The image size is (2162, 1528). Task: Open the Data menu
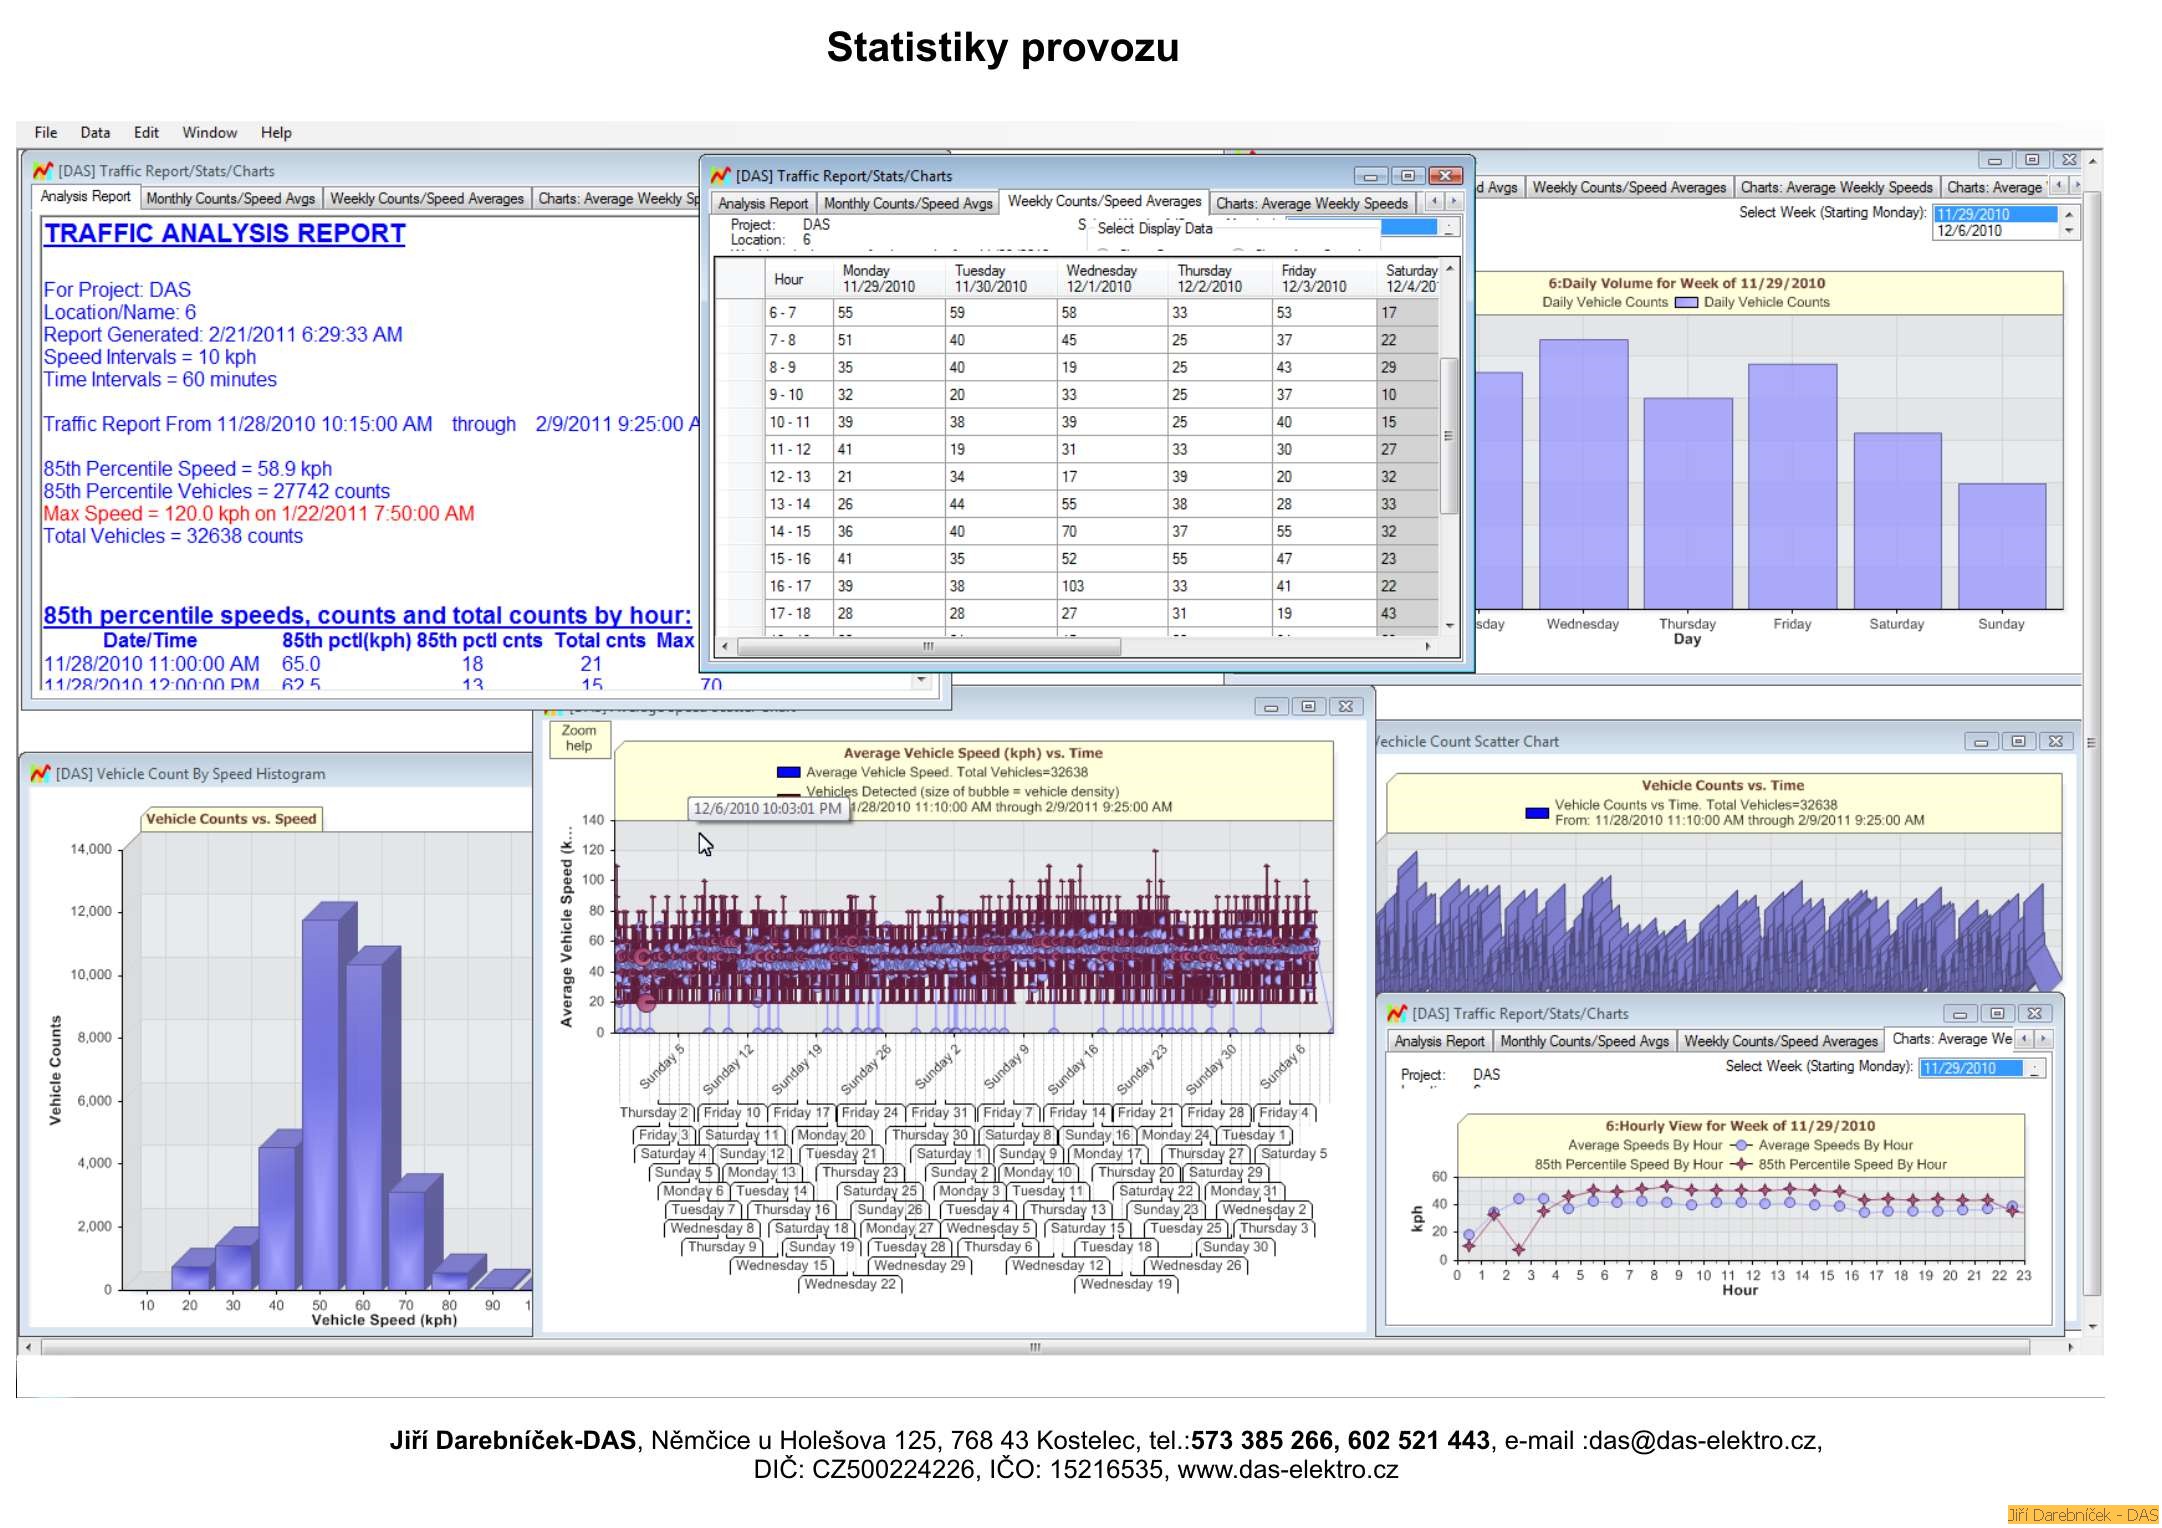point(95,132)
